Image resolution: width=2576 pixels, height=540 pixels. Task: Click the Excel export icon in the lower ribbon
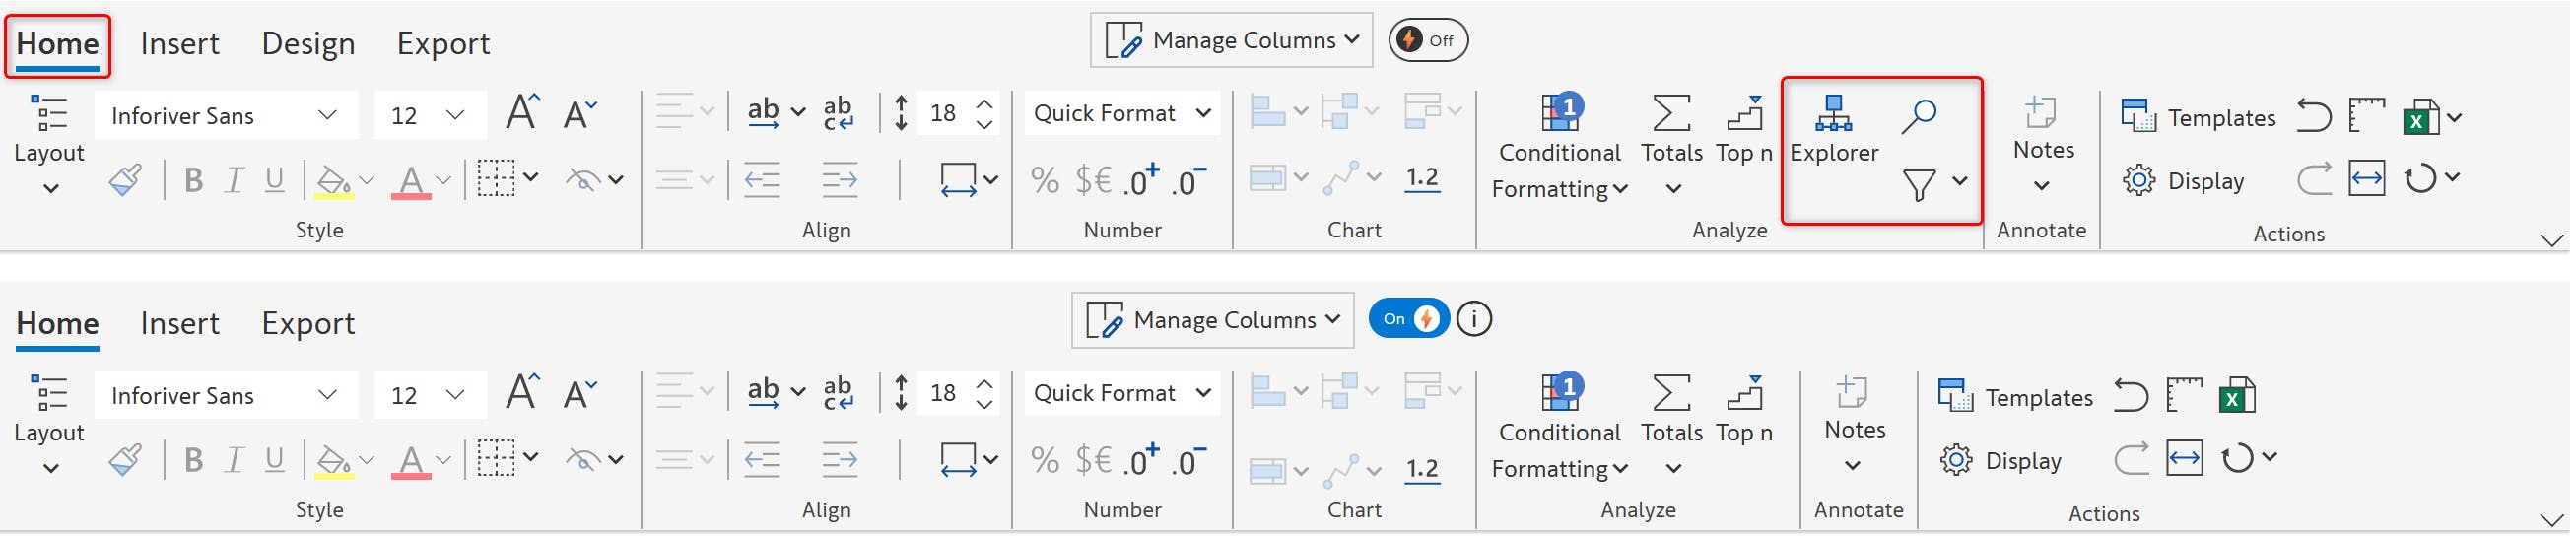click(2236, 396)
